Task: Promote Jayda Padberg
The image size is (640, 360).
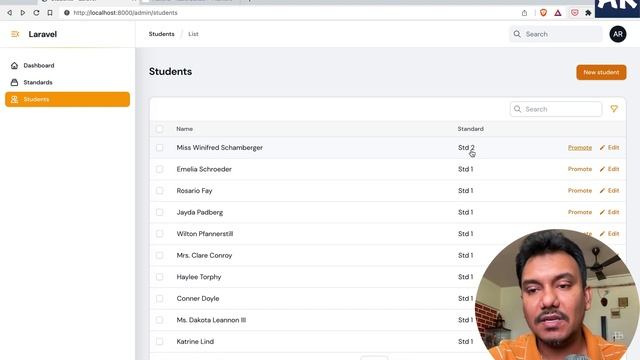Action: point(580,212)
